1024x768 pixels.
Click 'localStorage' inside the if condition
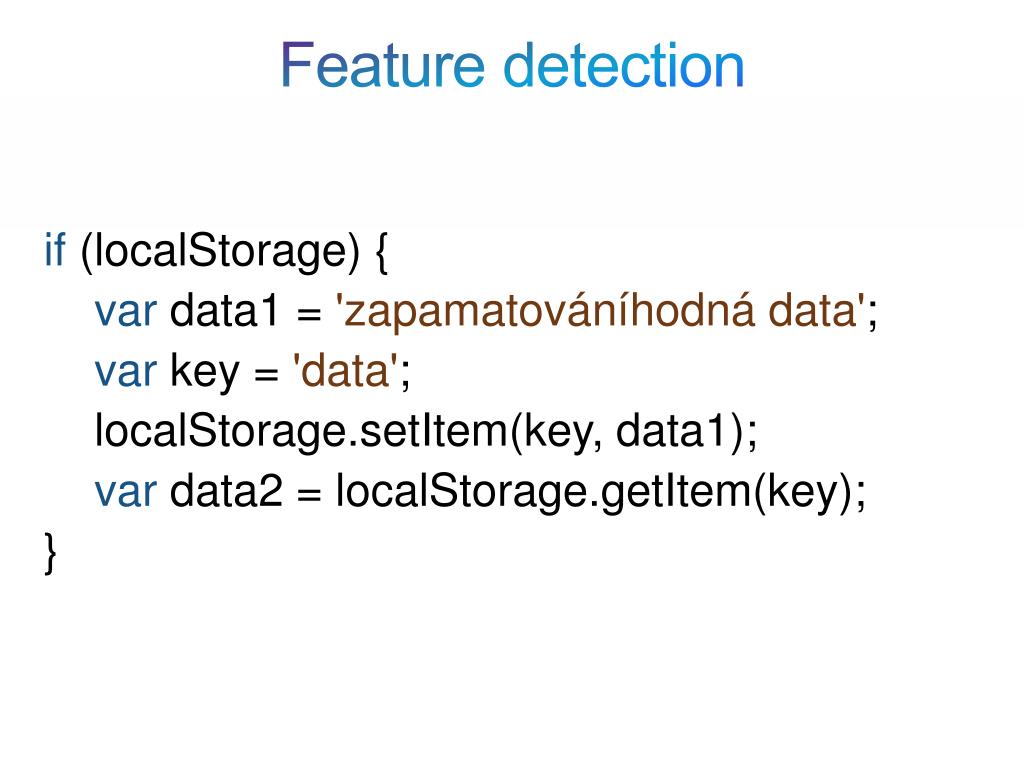[220, 251]
